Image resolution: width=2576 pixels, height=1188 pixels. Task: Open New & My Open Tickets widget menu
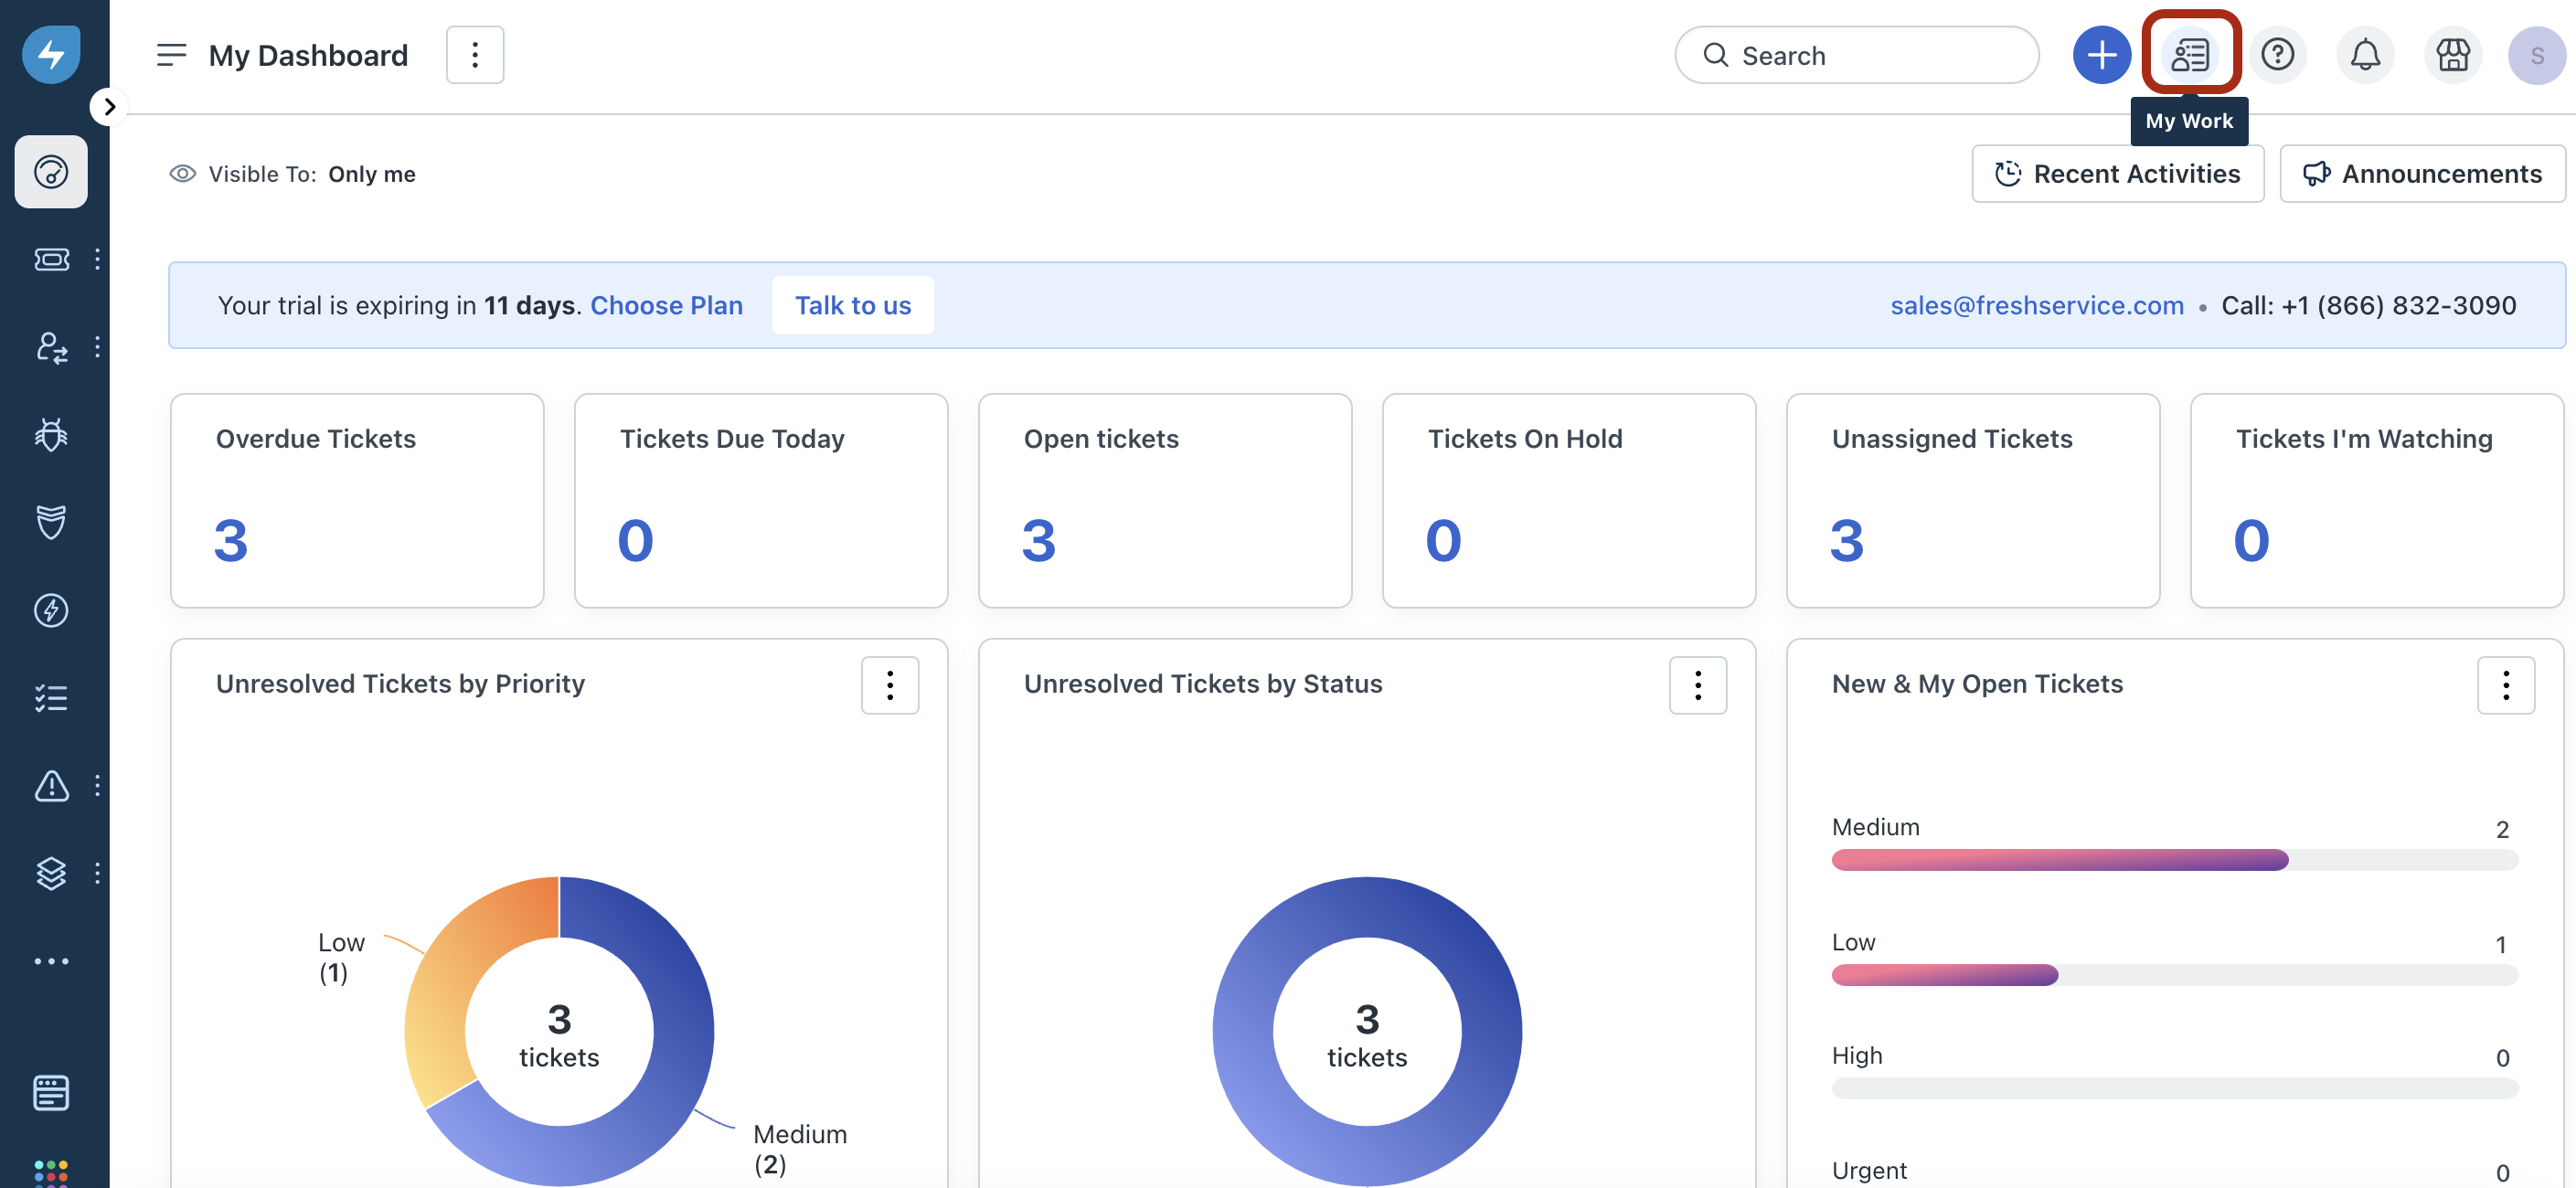[2505, 685]
